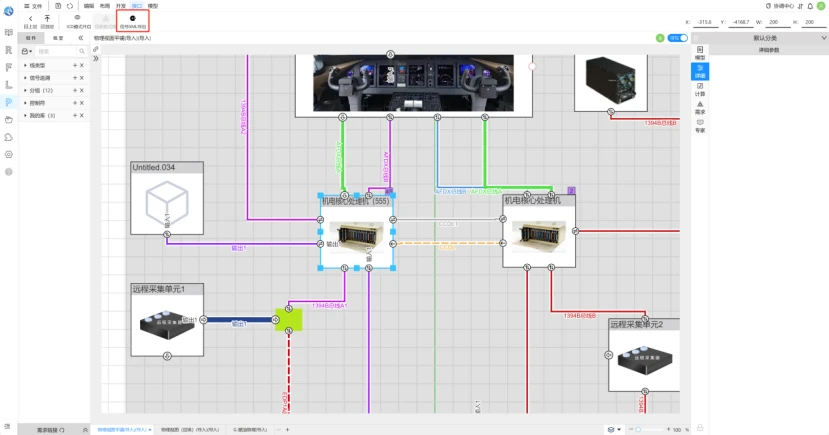
Task: Open the 开发 menu
Action: 121,6
